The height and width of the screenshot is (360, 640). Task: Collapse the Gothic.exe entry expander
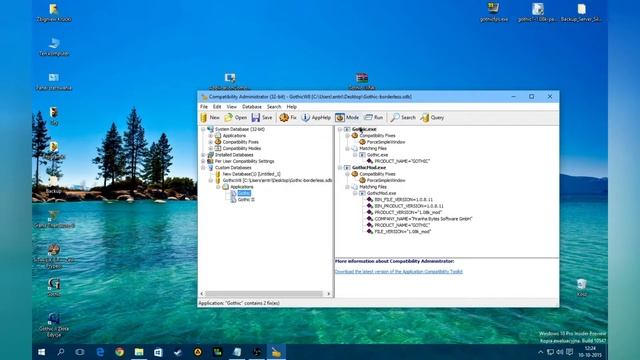tap(340, 129)
